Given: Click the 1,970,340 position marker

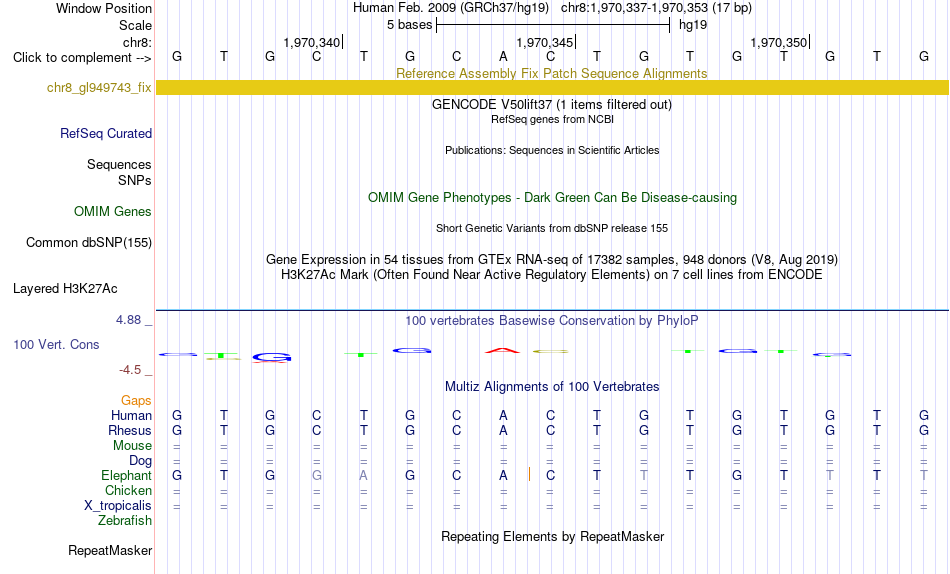Looking at the screenshot, I should pos(313,42).
